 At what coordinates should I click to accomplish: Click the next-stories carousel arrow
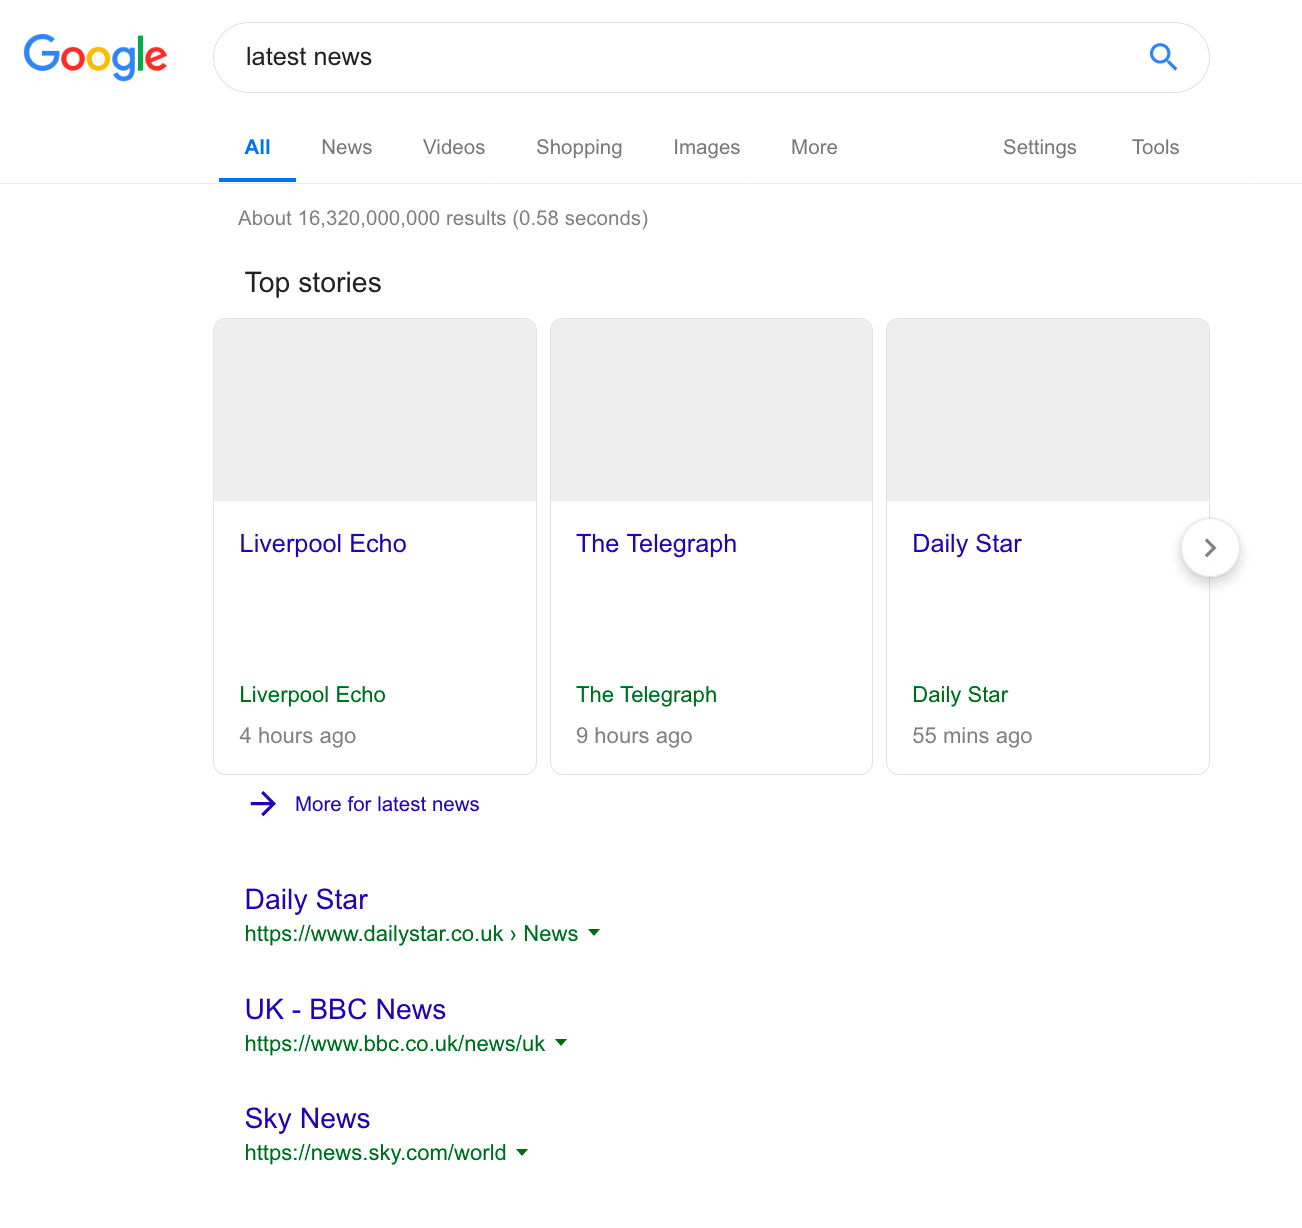[1210, 548]
